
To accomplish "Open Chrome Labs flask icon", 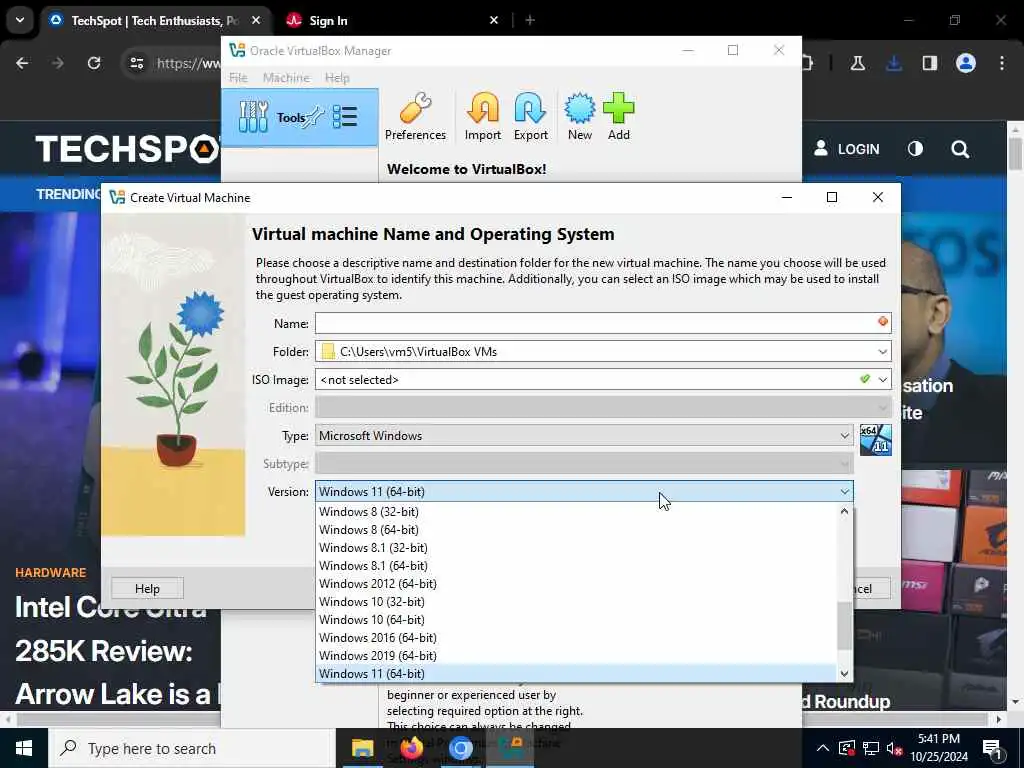I will [x=857, y=63].
